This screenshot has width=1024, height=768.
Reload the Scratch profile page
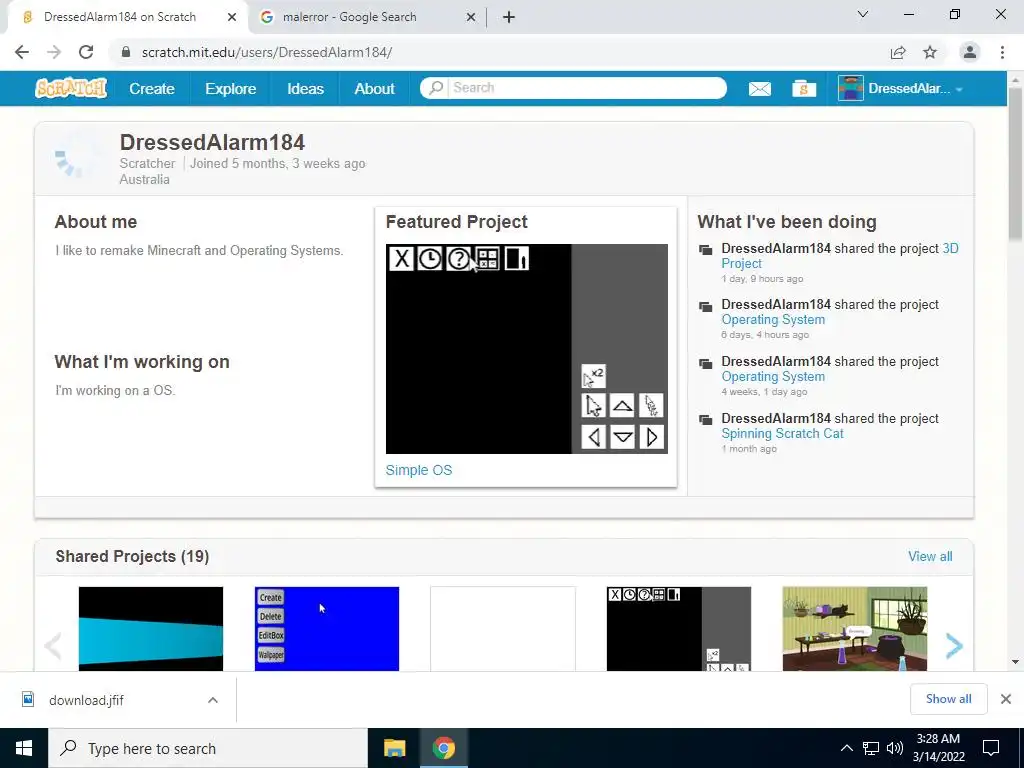click(x=86, y=52)
